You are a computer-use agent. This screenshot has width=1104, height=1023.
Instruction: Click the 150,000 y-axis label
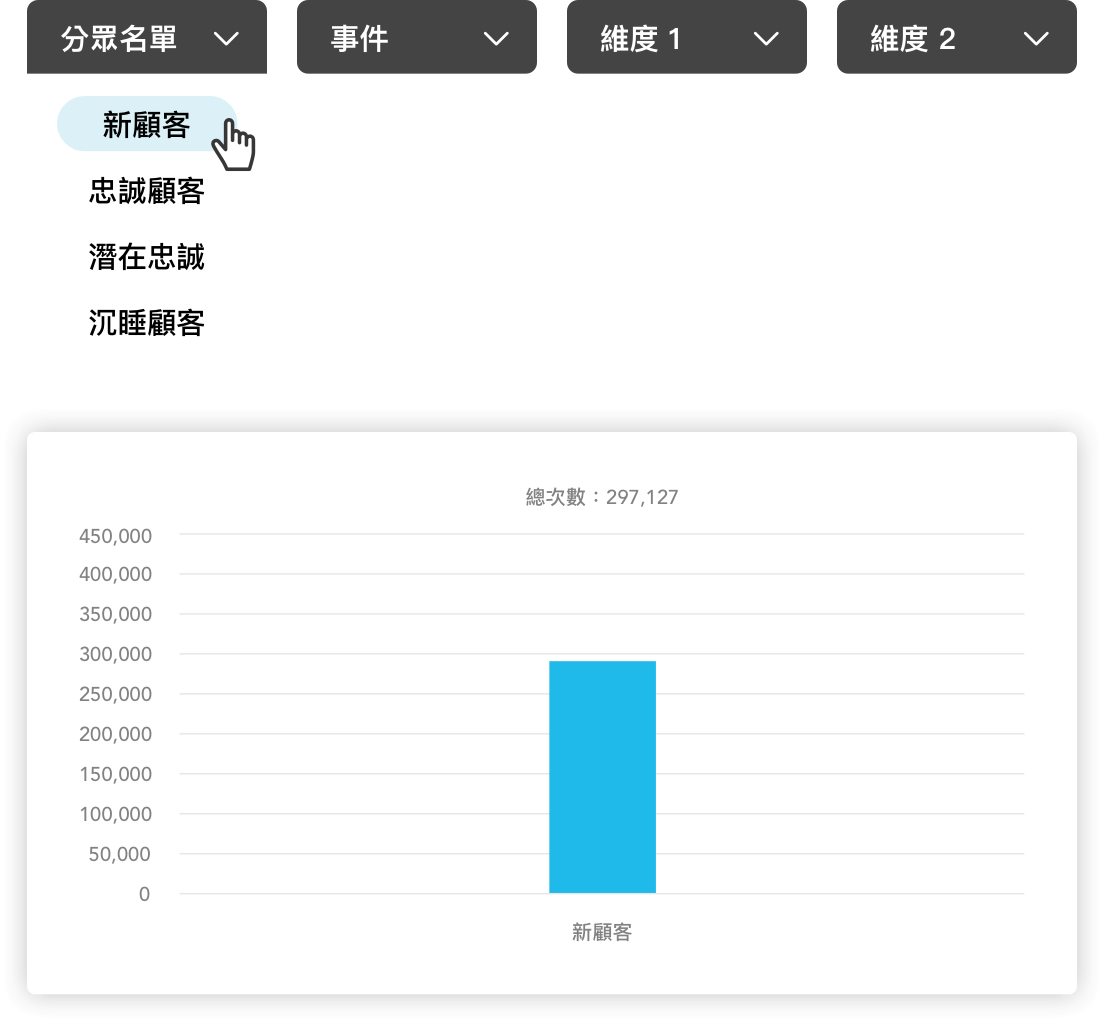(x=115, y=774)
